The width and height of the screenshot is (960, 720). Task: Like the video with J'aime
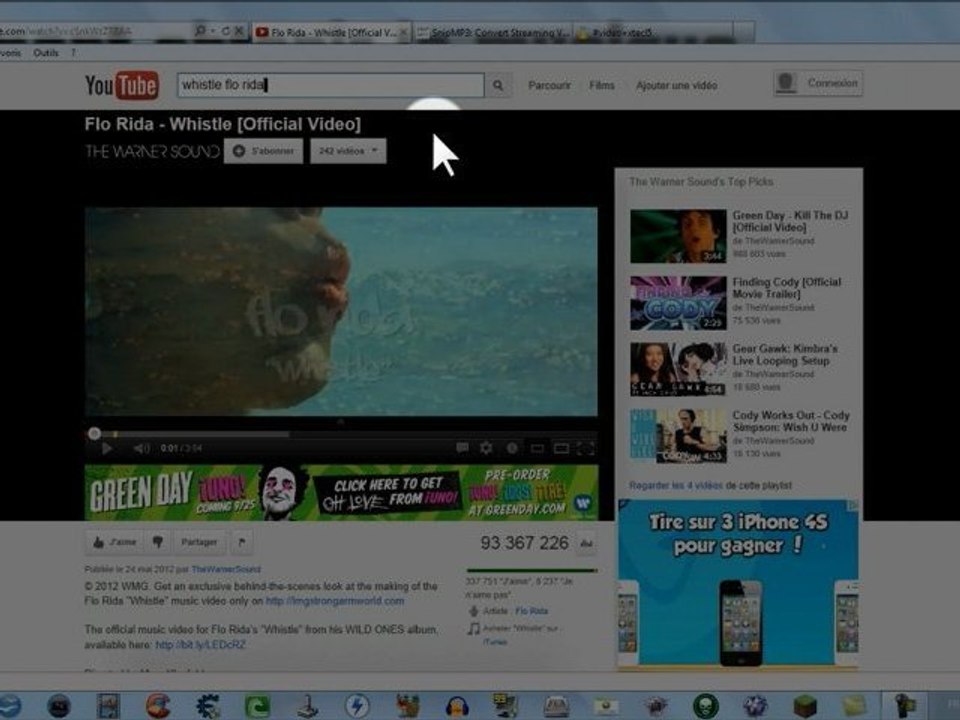pyautogui.click(x=114, y=542)
